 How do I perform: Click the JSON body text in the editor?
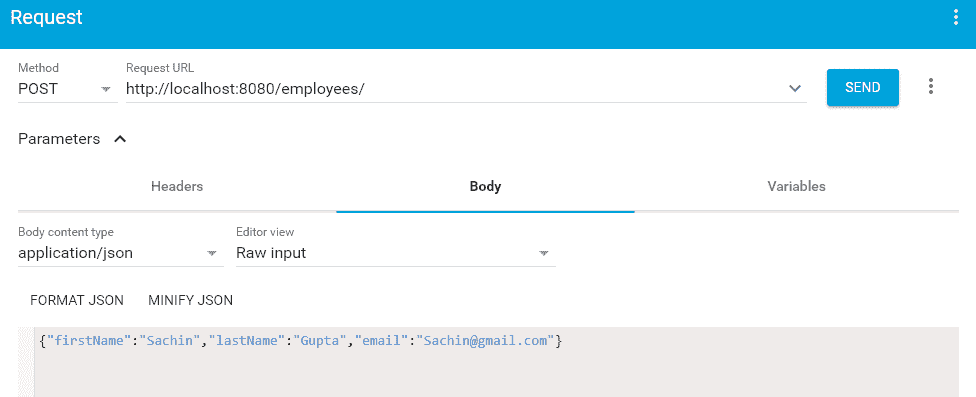click(x=301, y=341)
